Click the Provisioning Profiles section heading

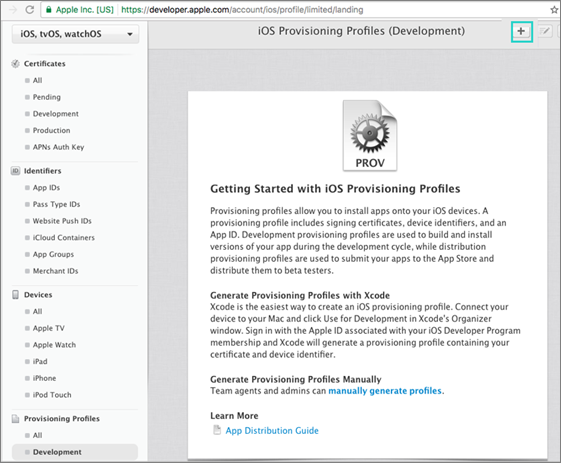[62, 419]
